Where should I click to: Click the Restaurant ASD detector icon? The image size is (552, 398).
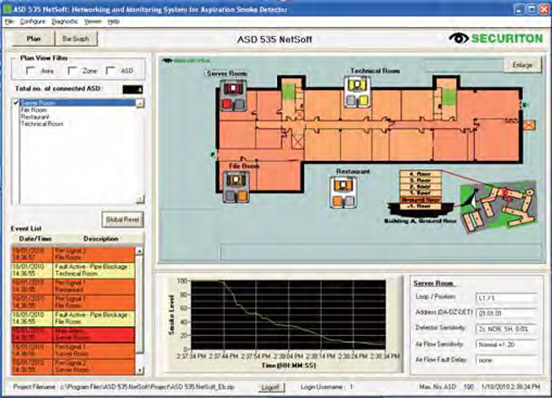[x=343, y=192]
